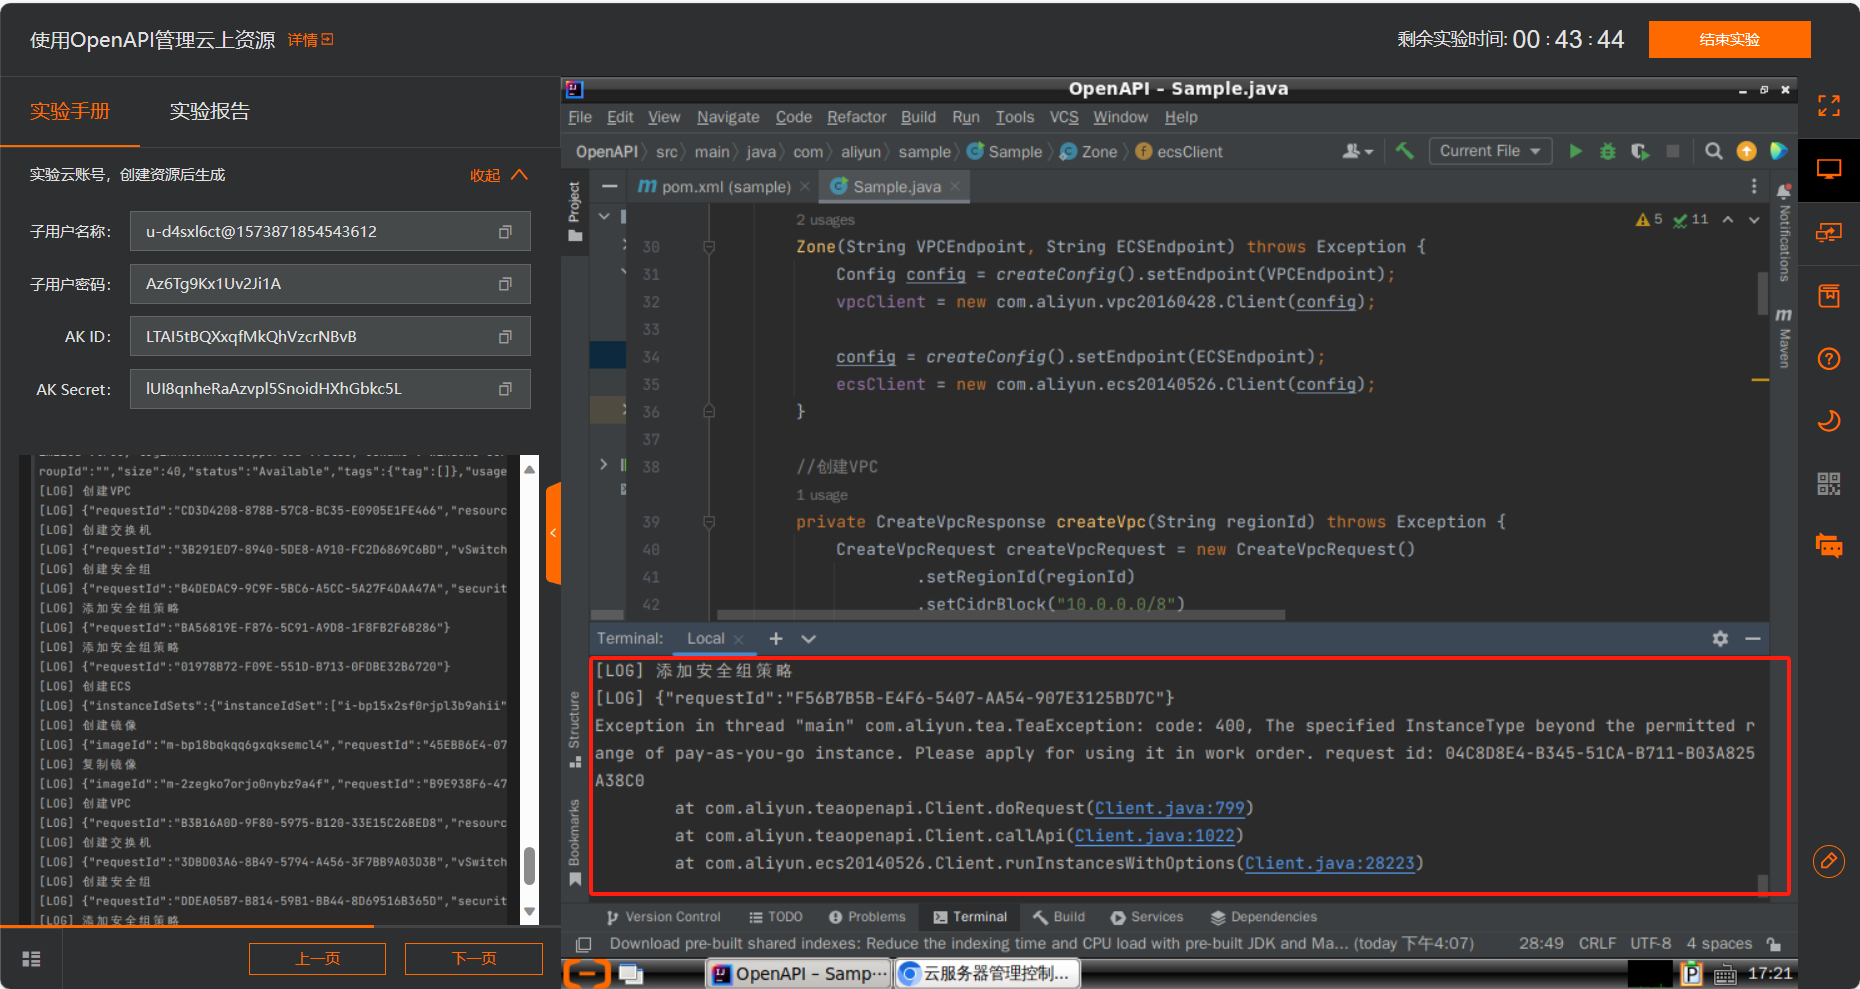This screenshot has height=989, width=1860.
Task: Open the terminal tabs dropdown chevron
Action: click(809, 638)
